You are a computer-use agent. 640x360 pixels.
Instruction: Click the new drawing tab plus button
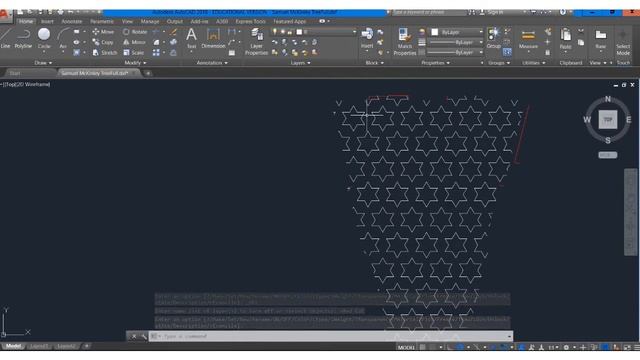pos(148,73)
